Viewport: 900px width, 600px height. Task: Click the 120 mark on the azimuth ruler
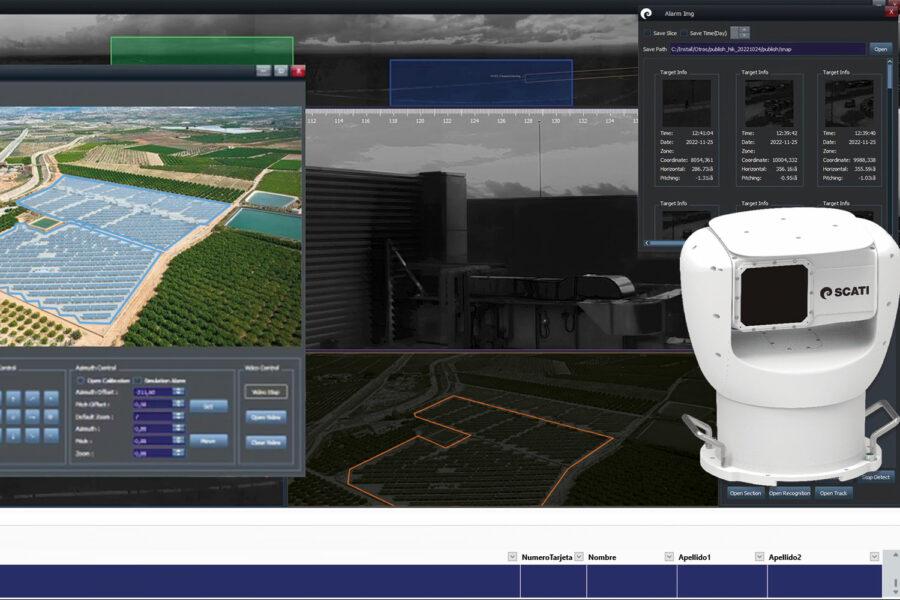pos(420,121)
